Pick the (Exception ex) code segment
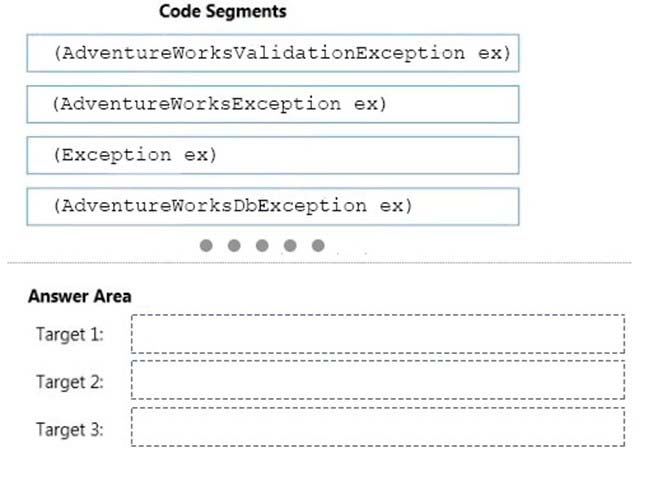 pos(273,155)
